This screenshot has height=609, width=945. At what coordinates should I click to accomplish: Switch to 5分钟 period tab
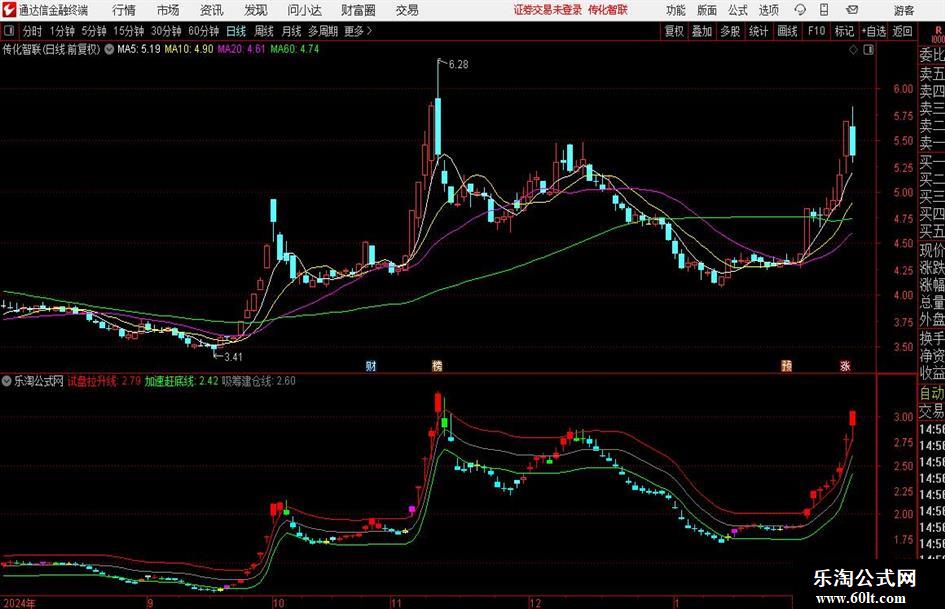click(x=94, y=31)
